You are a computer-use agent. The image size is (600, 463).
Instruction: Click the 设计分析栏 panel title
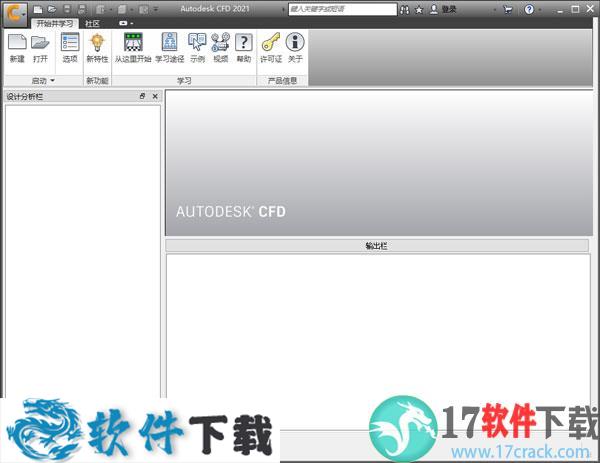(x=25, y=96)
